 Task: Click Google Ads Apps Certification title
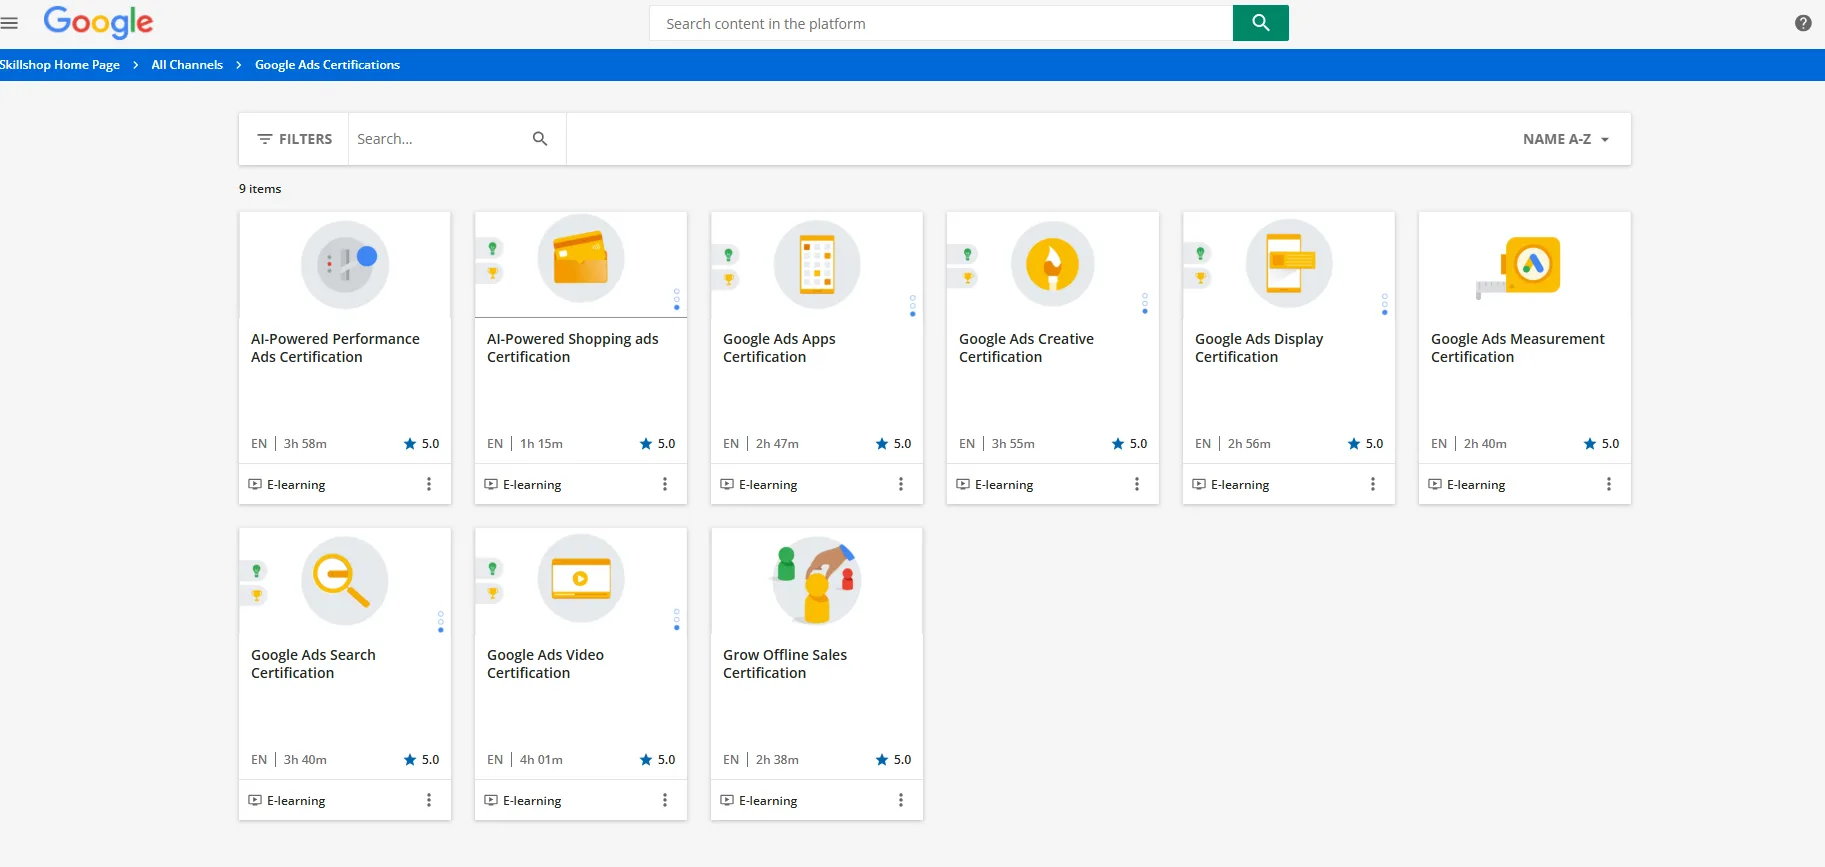coord(779,348)
